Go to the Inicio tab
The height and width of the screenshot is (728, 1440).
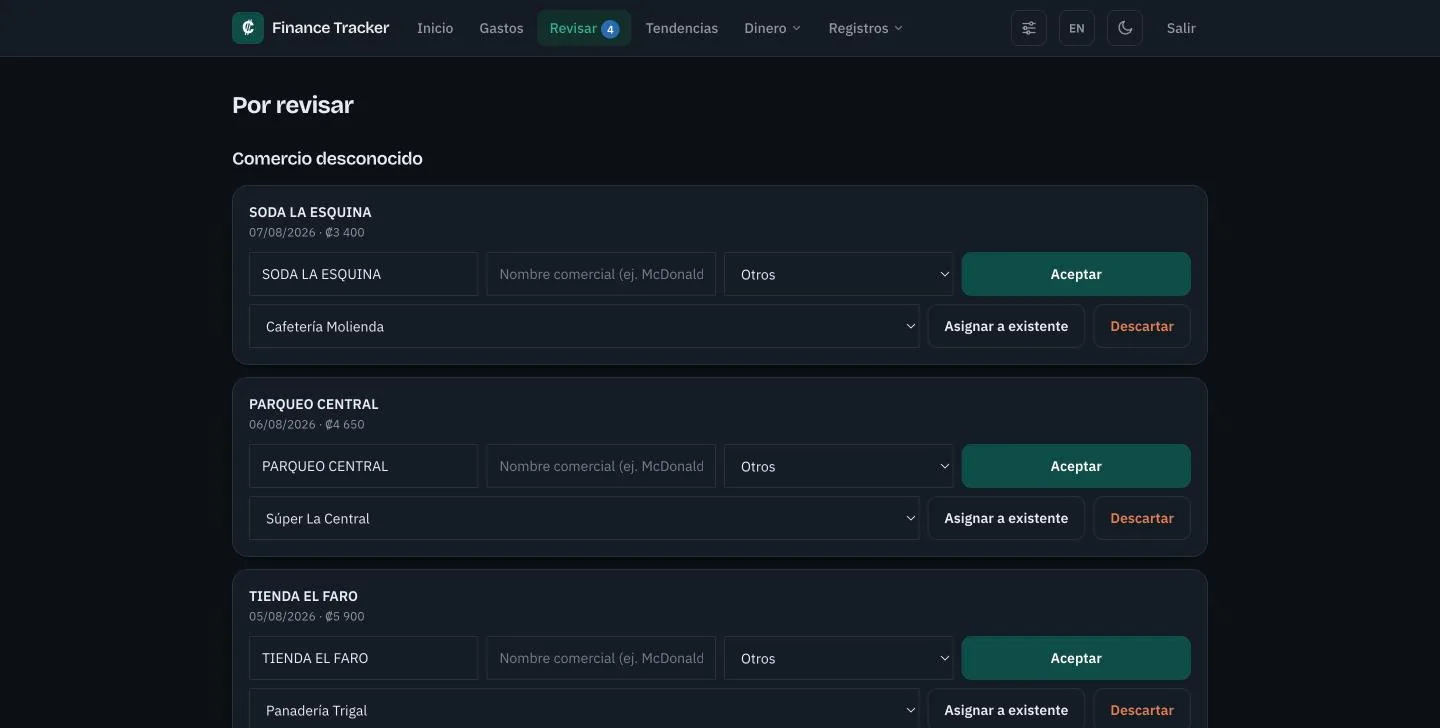[435, 28]
